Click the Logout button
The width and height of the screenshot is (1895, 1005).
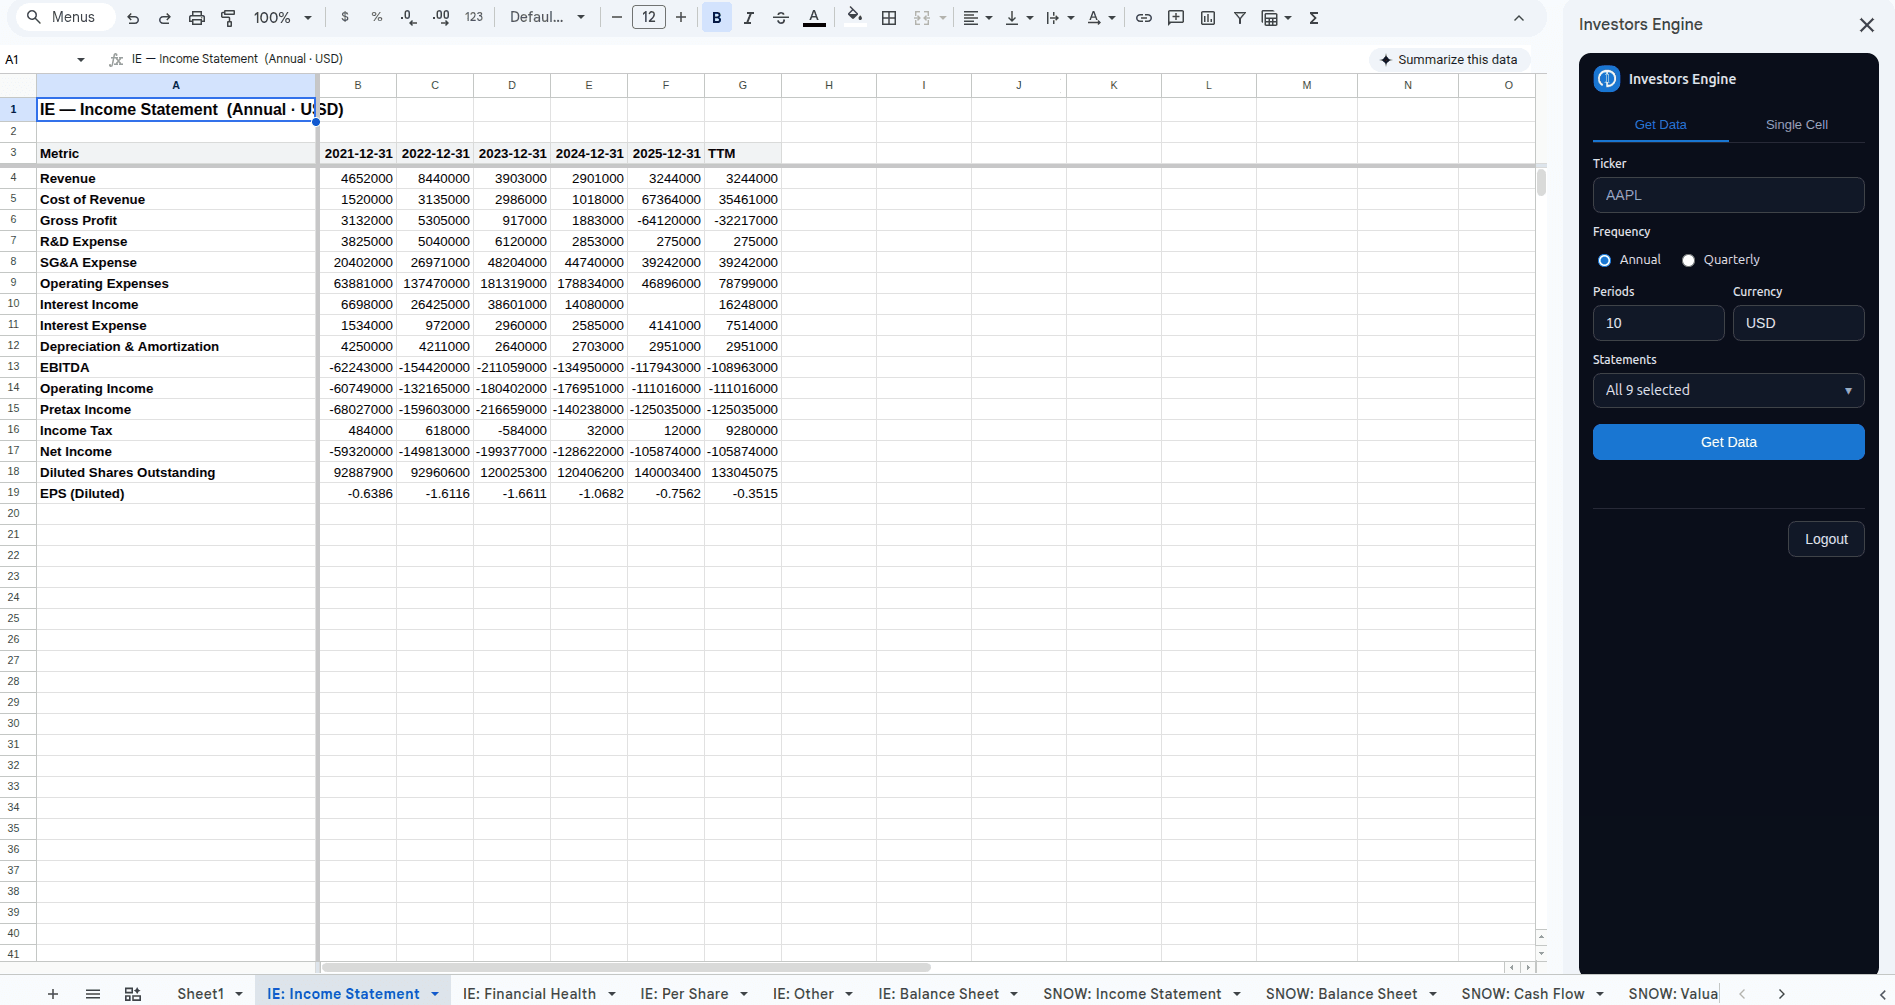coord(1826,539)
